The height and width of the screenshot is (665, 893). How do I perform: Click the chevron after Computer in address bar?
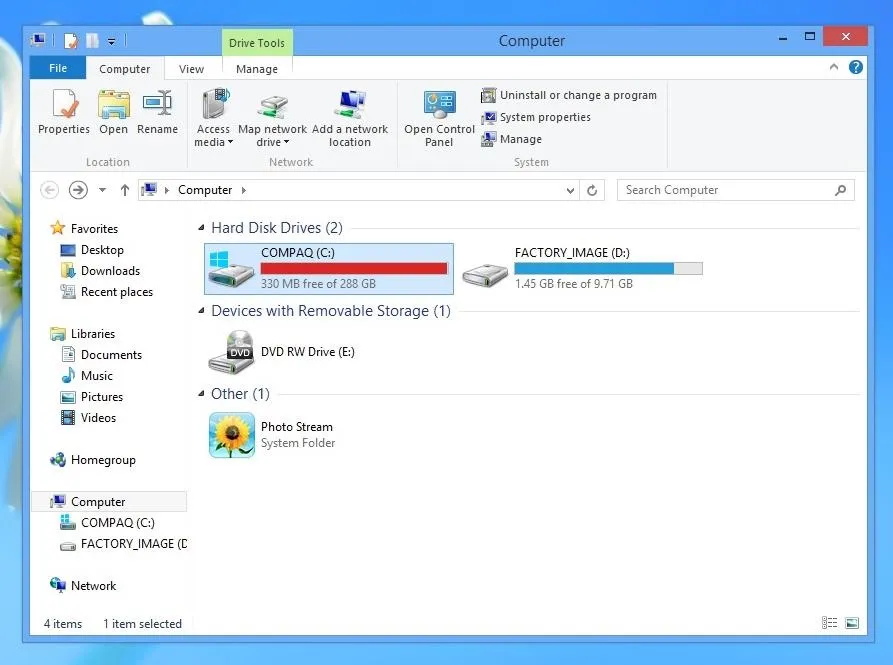click(x=244, y=190)
